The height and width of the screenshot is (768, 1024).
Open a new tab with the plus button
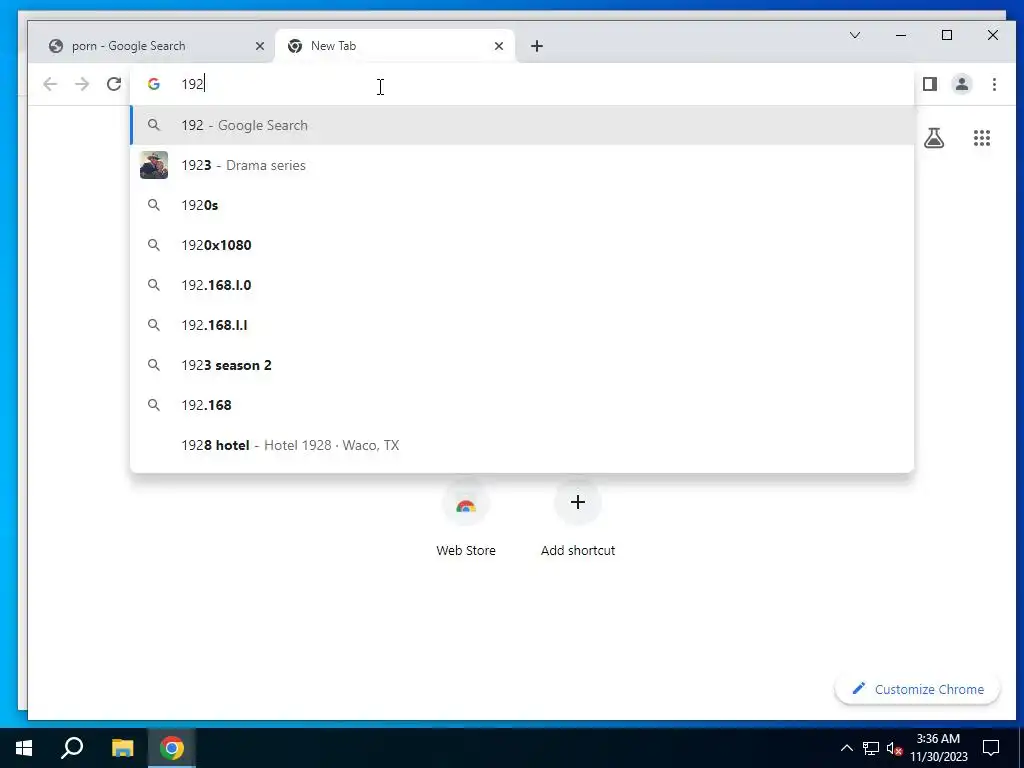point(537,46)
